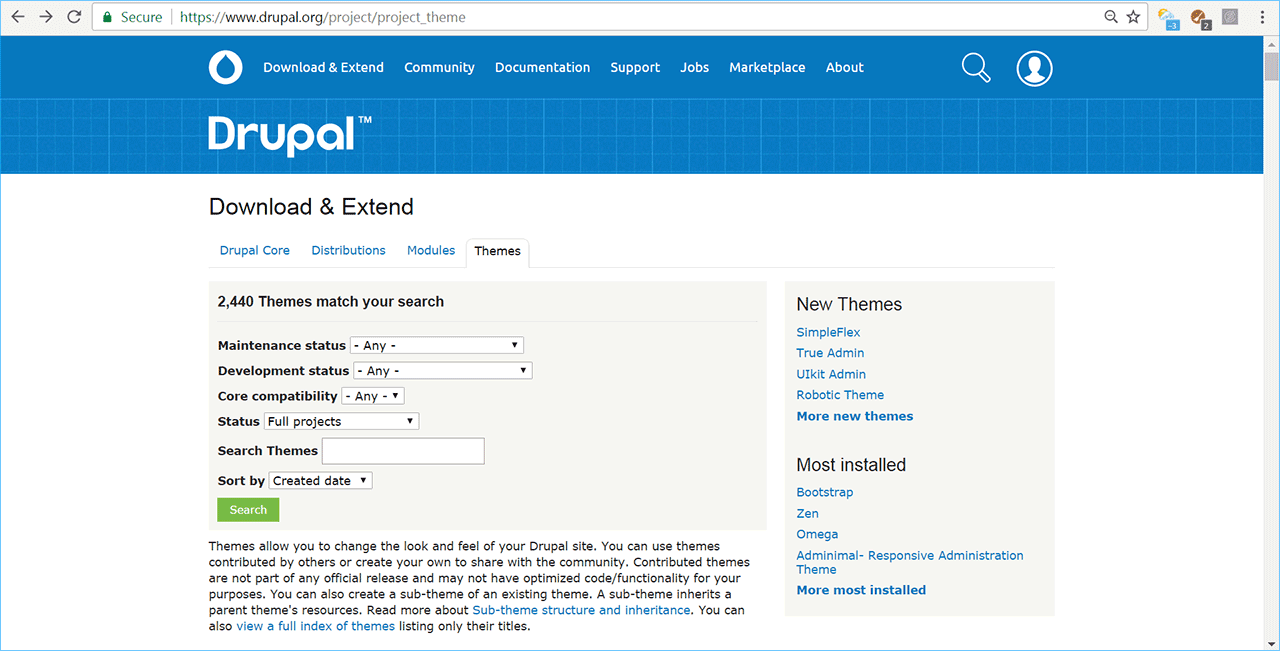This screenshot has height=651, width=1280.
Task: Open the SimpleFlex theme link
Action: pyautogui.click(x=828, y=332)
